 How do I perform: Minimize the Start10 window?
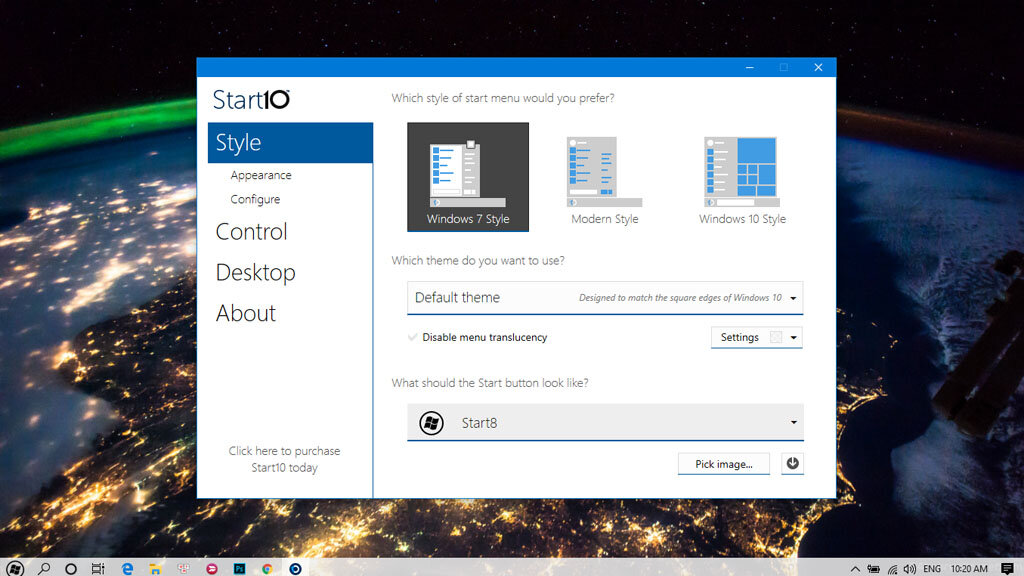750,67
